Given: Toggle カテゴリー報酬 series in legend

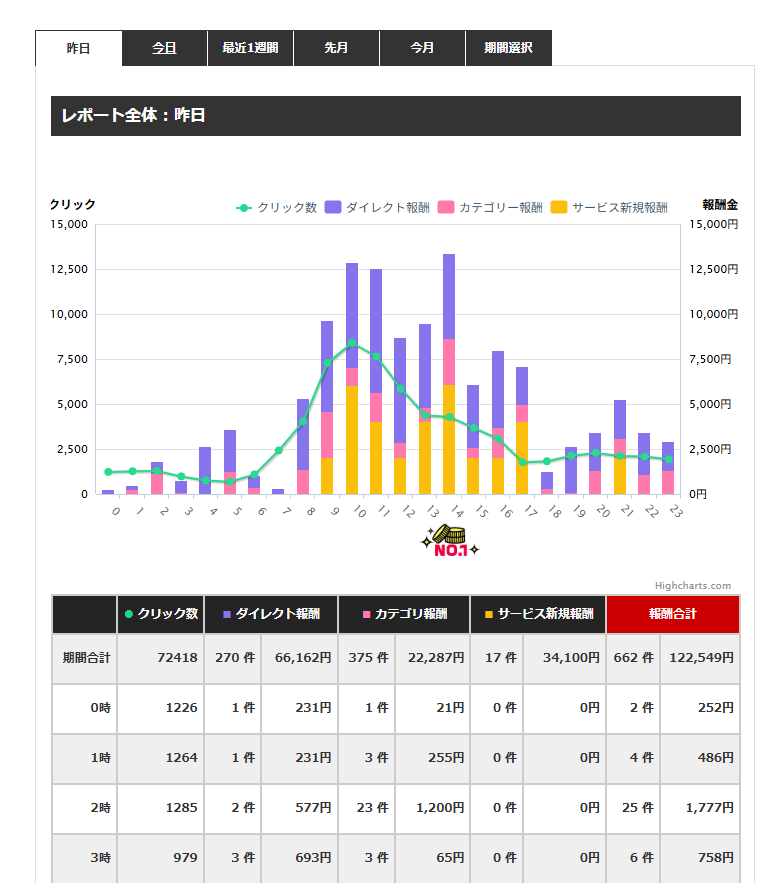Looking at the screenshot, I should pos(490,208).
